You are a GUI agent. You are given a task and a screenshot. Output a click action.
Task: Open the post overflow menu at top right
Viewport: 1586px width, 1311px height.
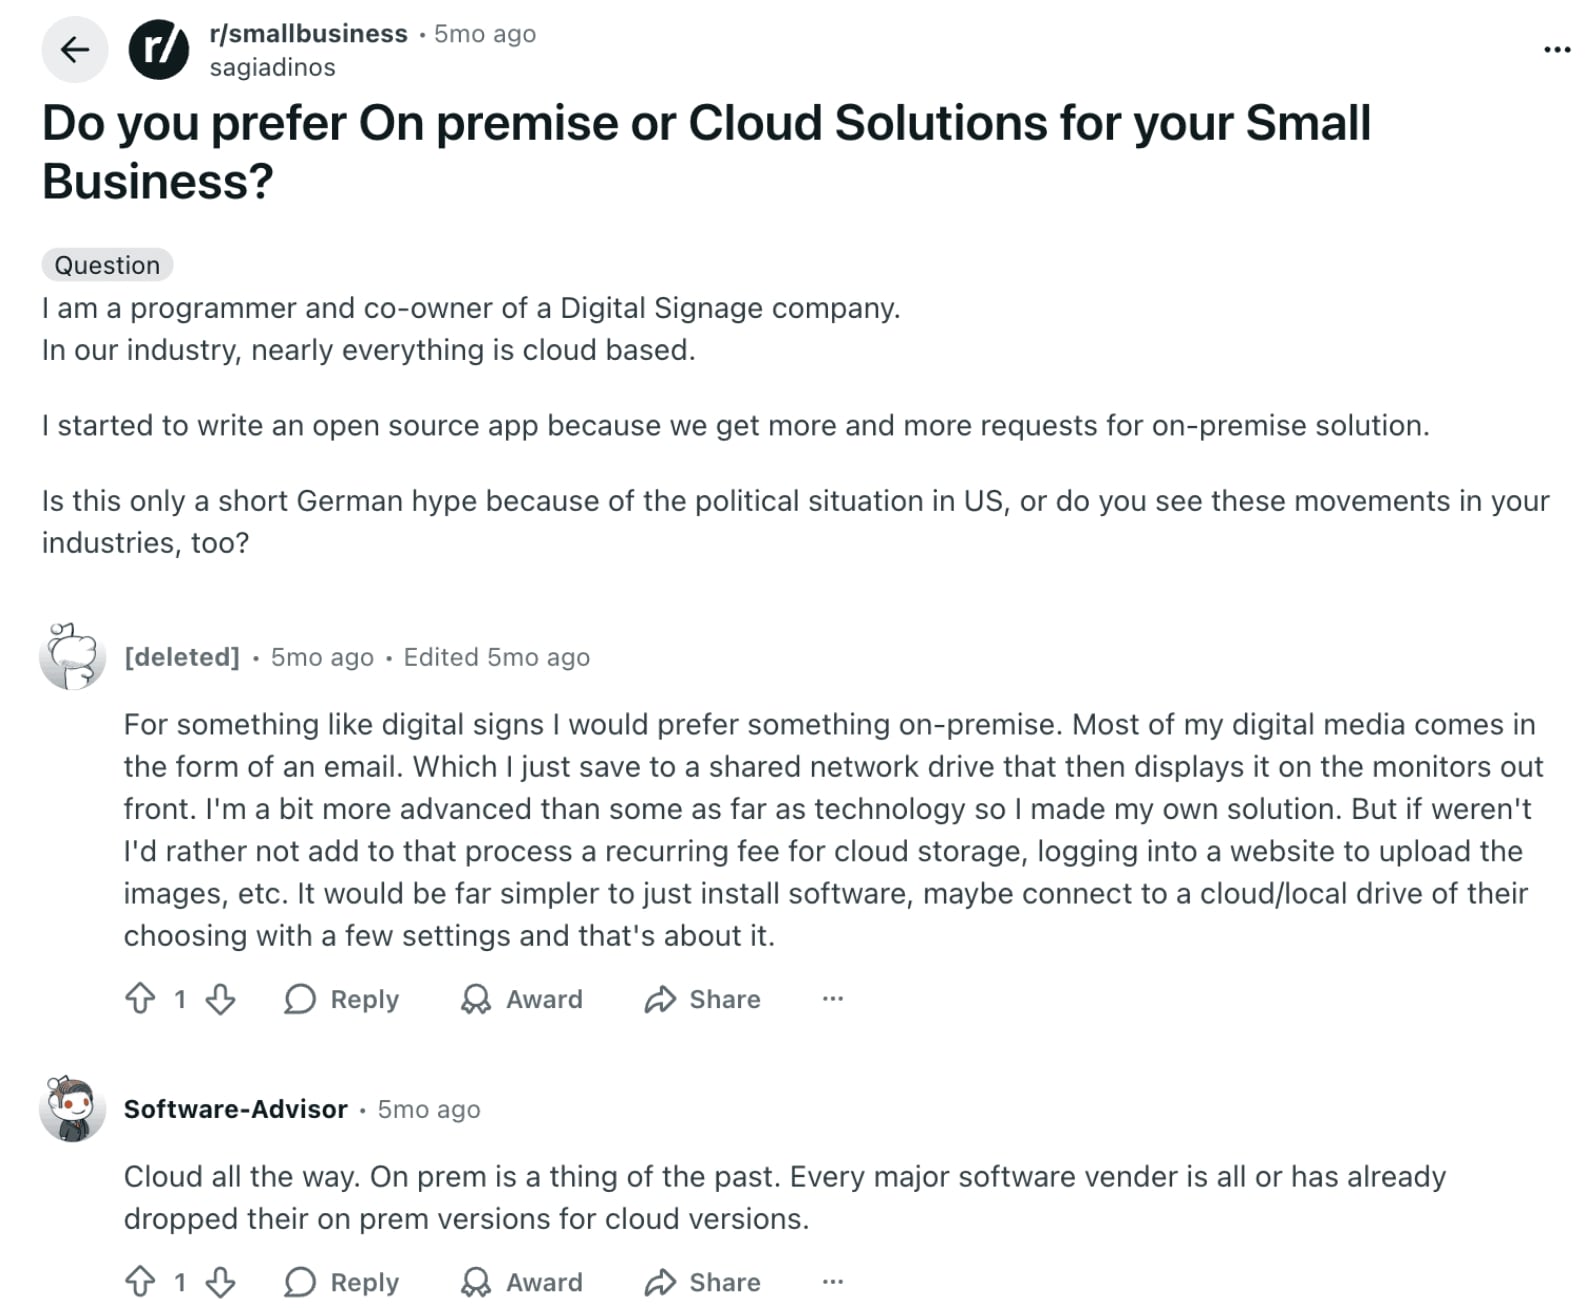(x=1554, y=49)
